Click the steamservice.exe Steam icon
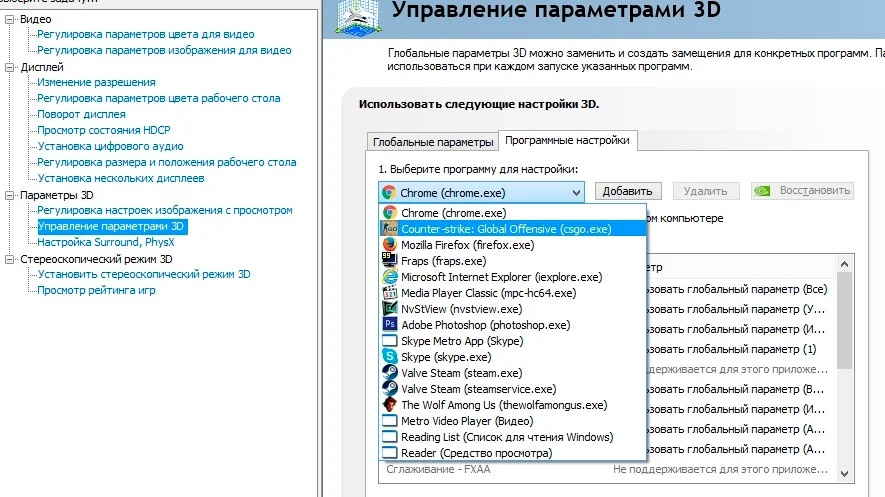 tap(389, 389)
